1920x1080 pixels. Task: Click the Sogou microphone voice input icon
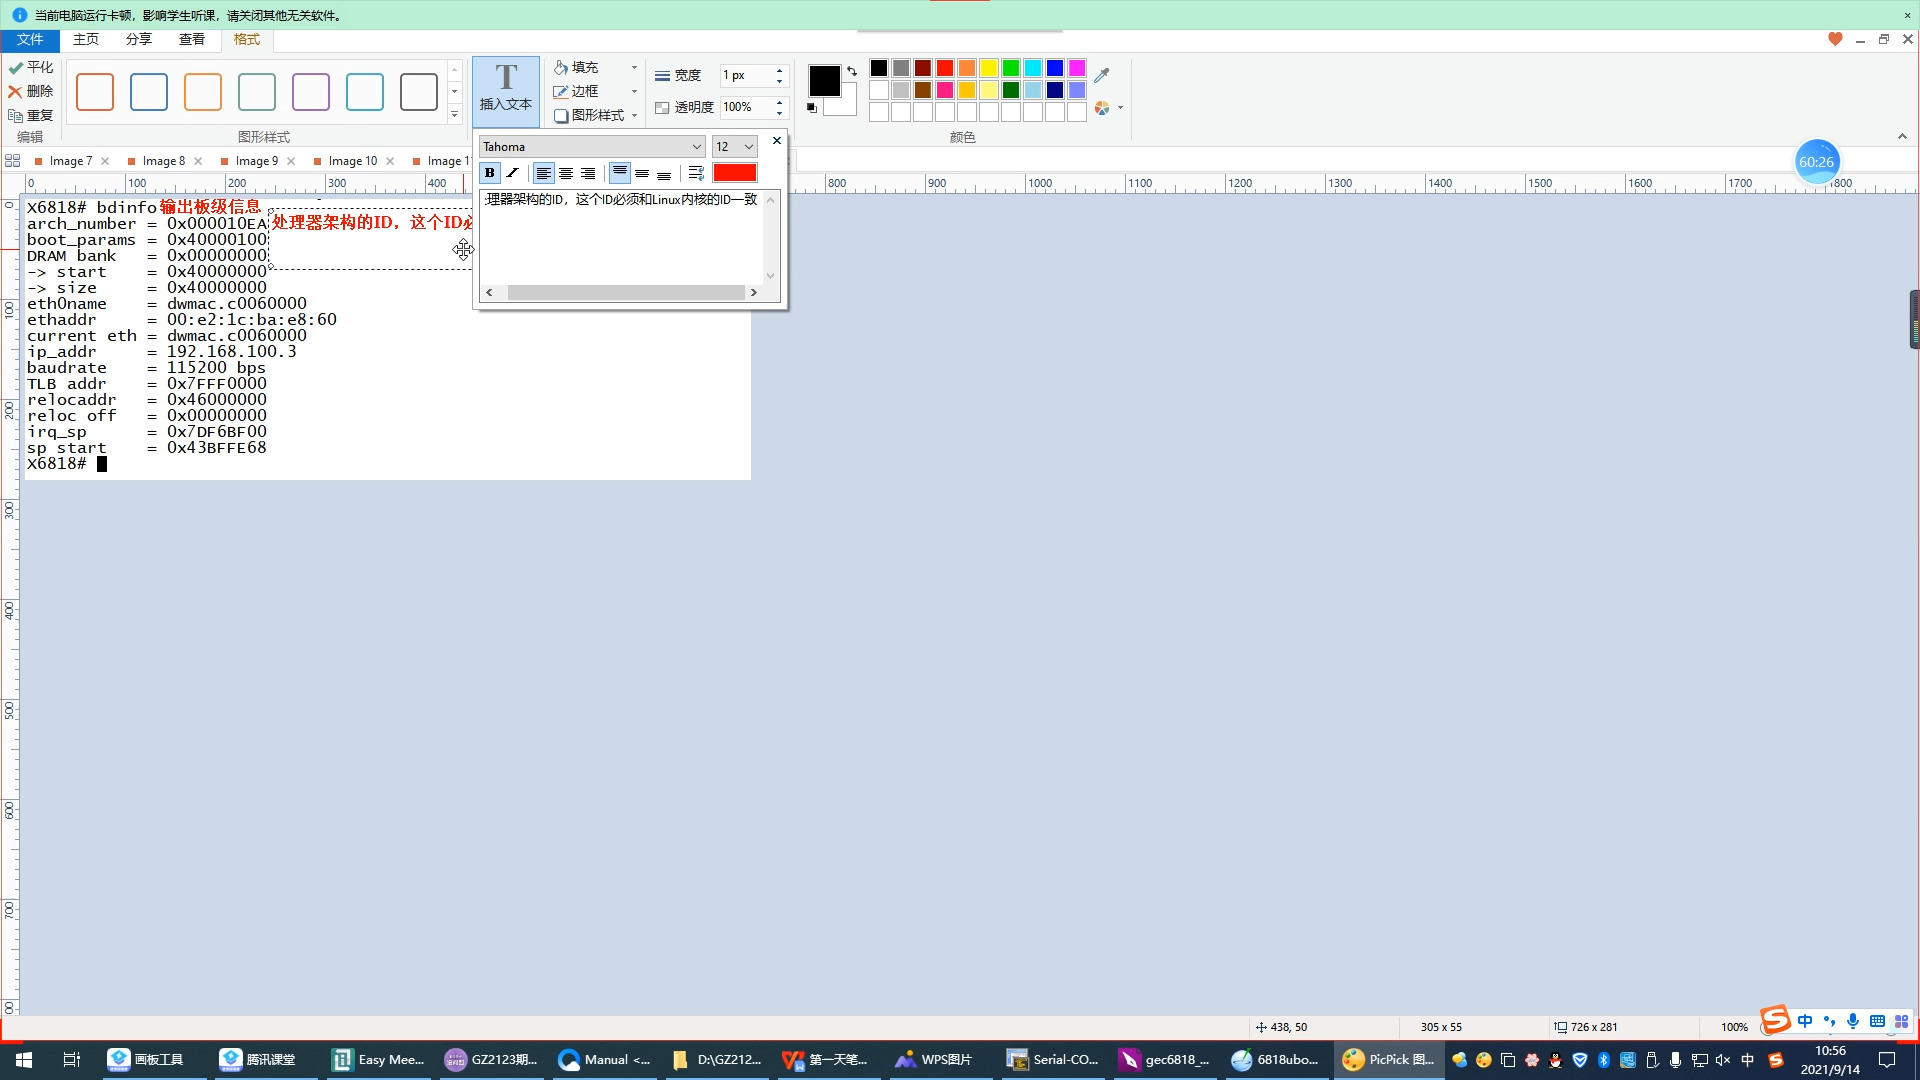click(x=1853, y=1021)
